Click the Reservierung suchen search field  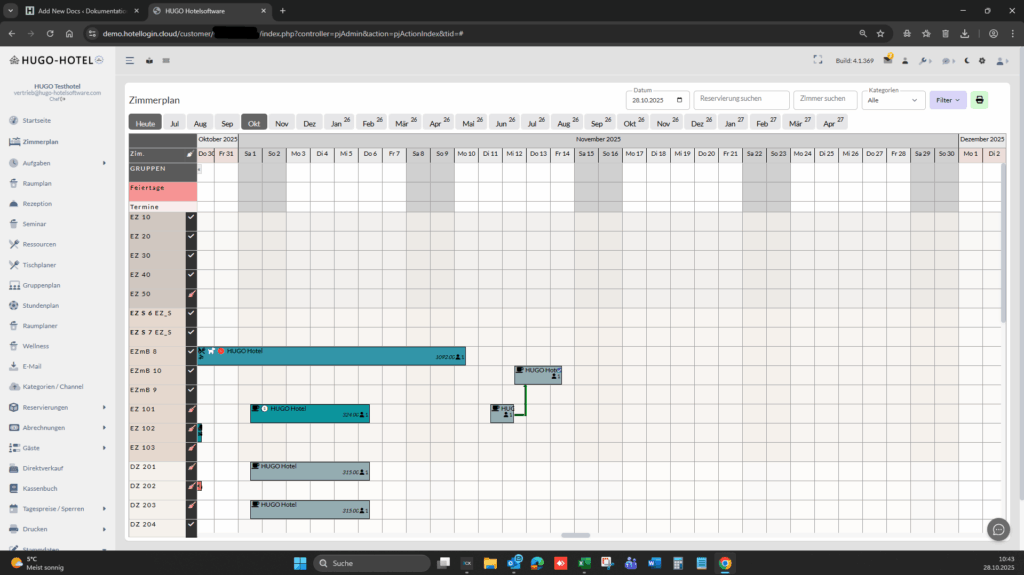(740, 100)
